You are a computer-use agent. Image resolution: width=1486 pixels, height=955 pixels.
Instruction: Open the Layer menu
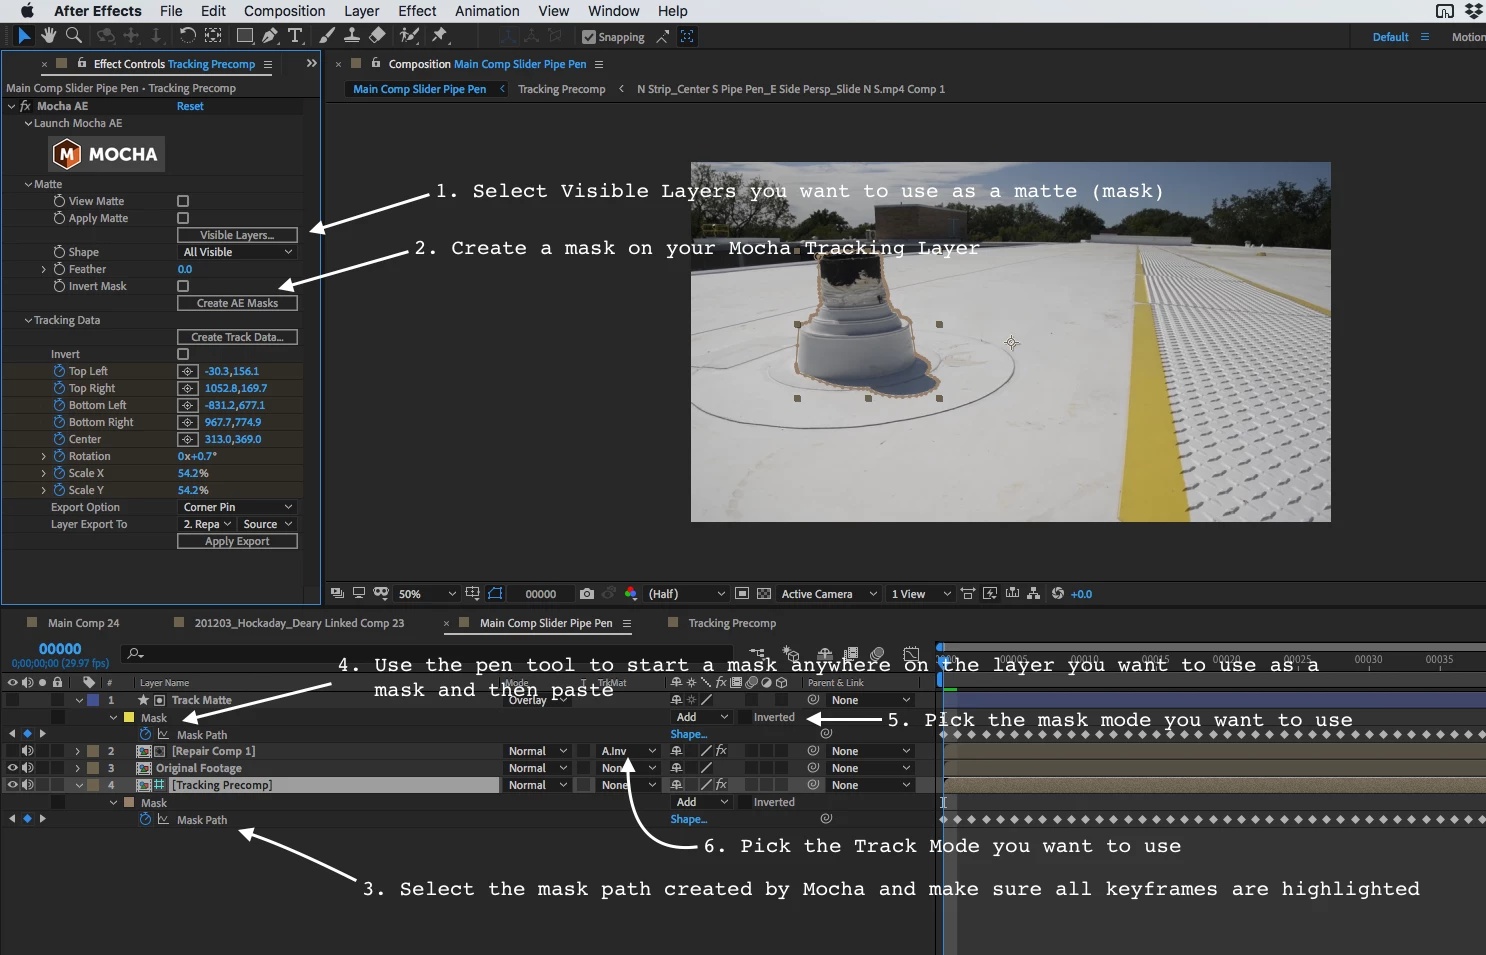(x=361, y=11)
